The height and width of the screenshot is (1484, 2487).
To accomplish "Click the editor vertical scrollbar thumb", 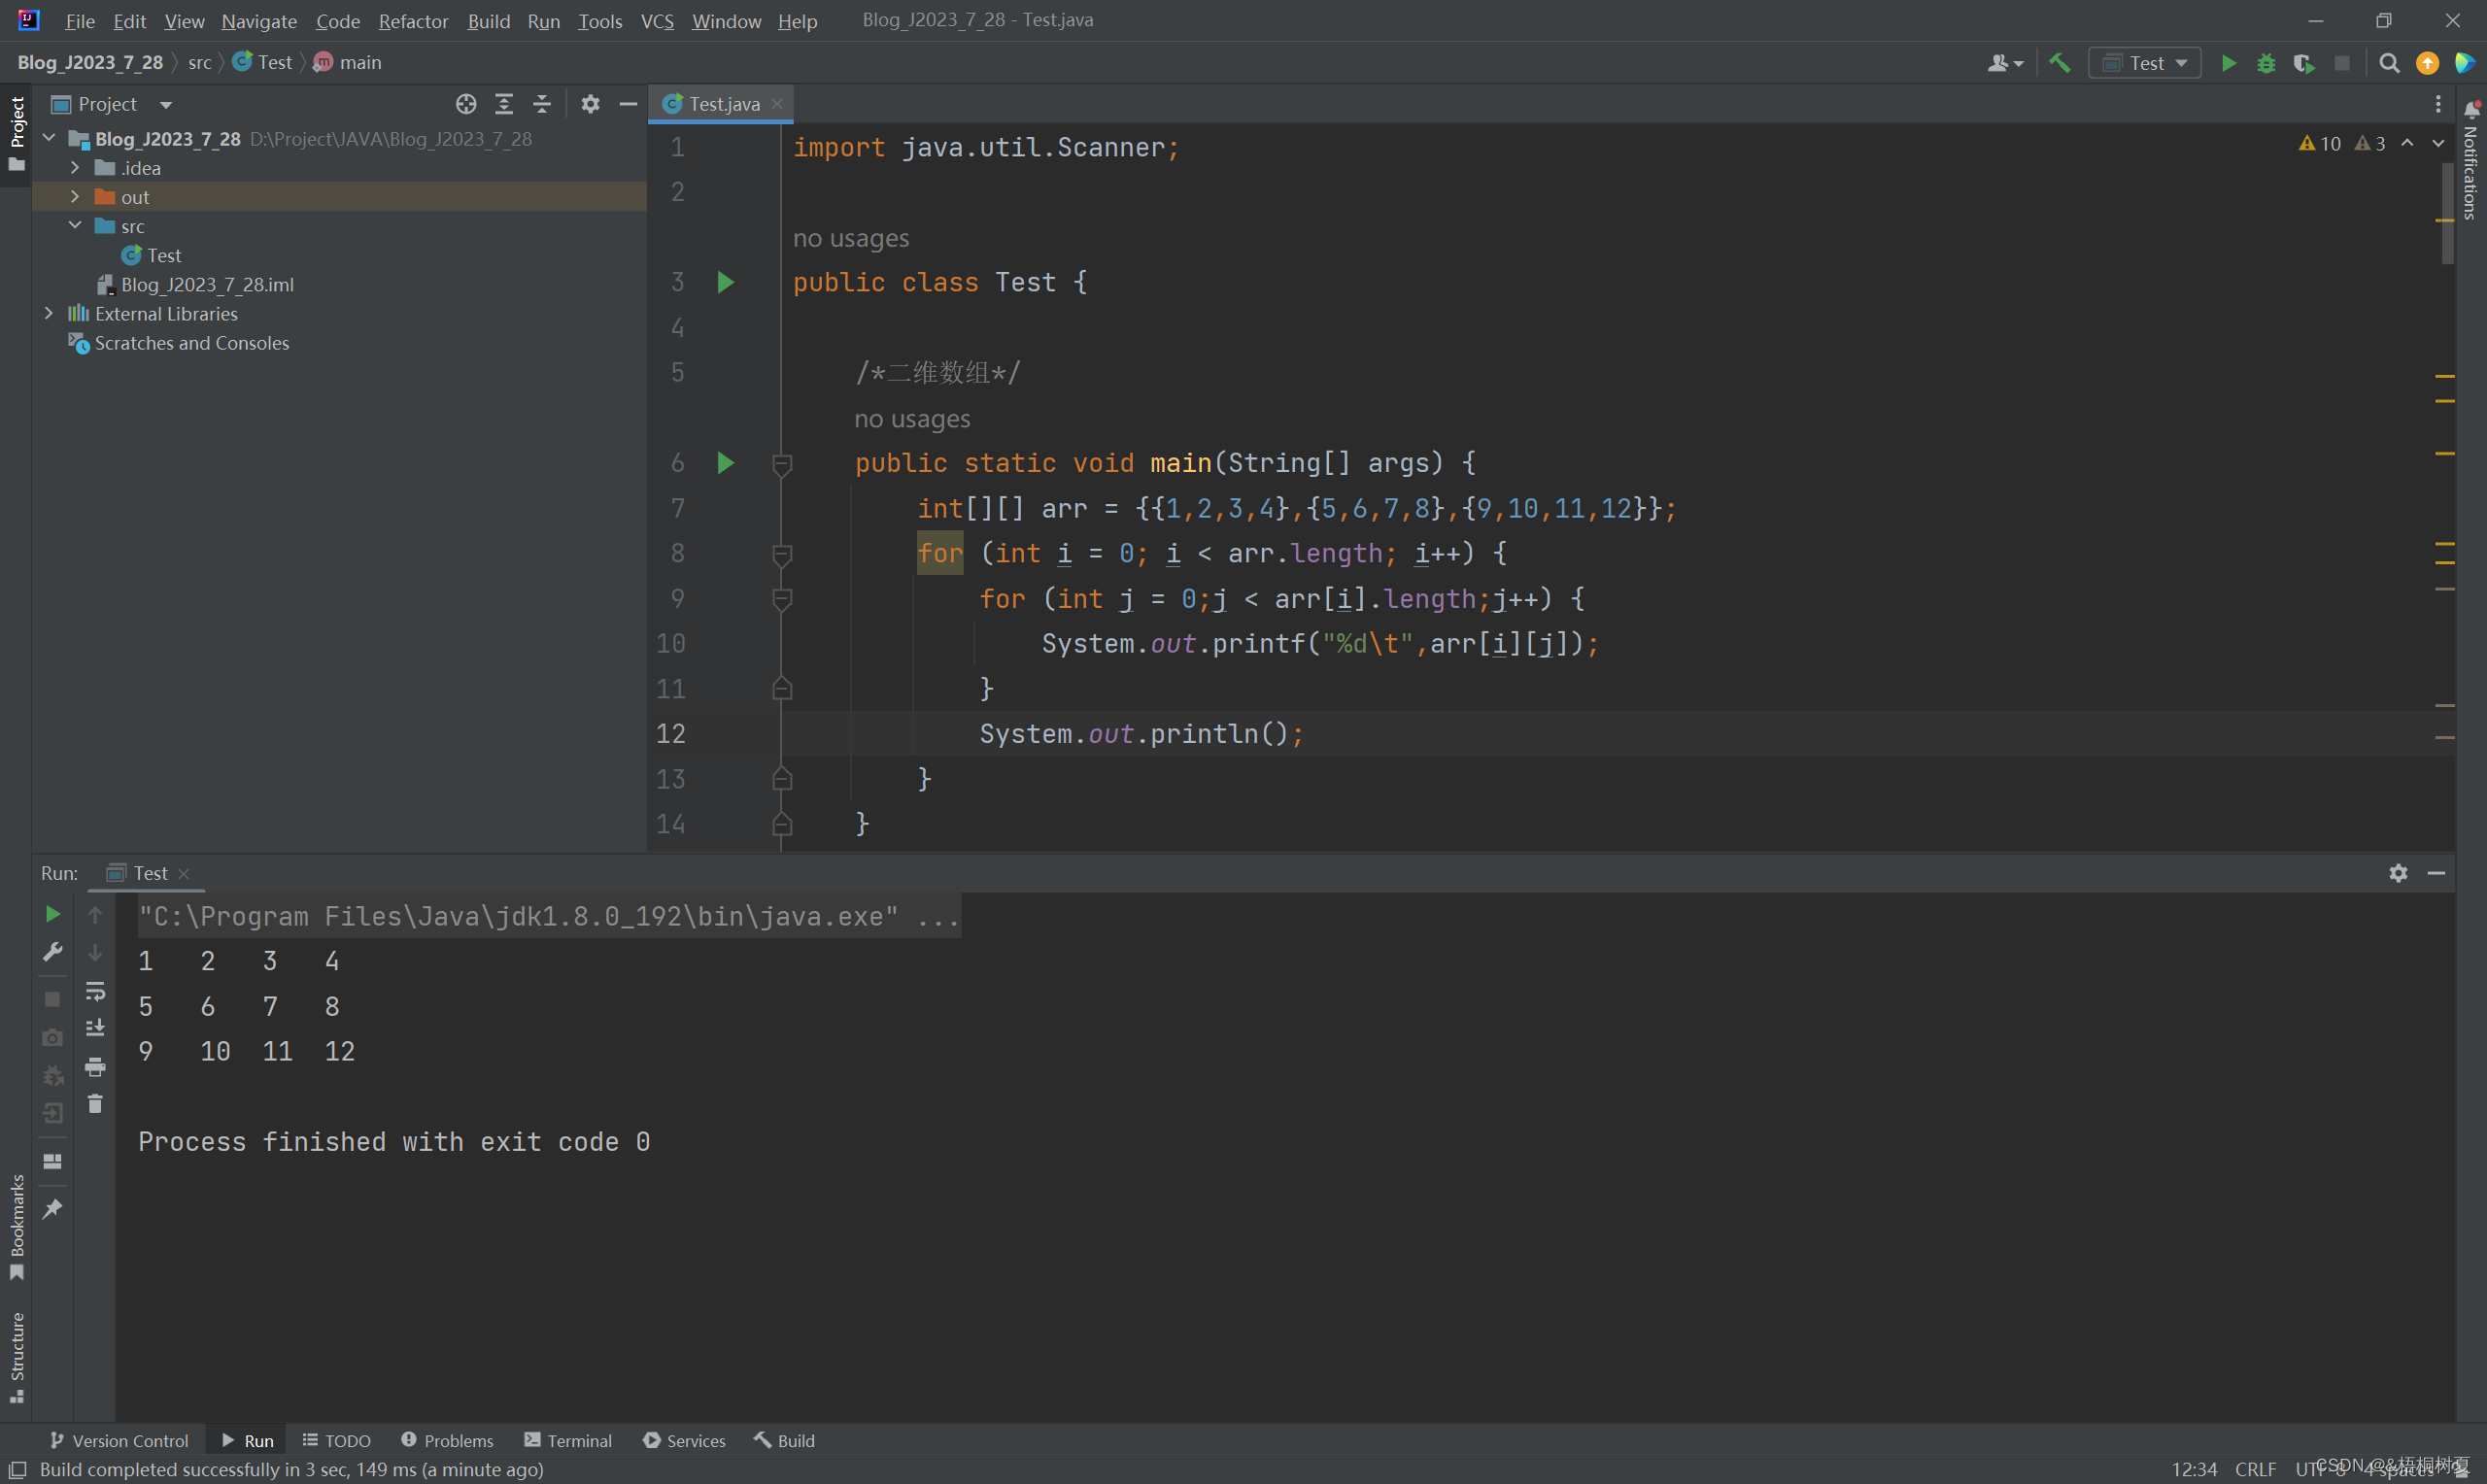I will pos(2447,213).
